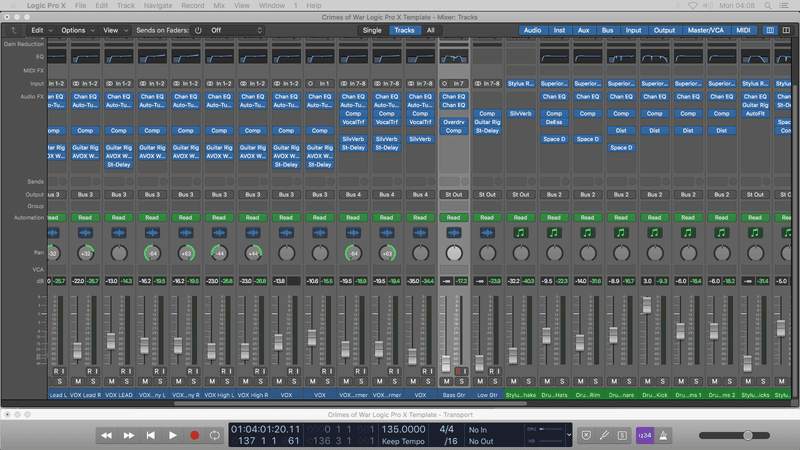This screenshot has width=800, height=450.
Task: Open Sends on Faders Off dropdown
Action: pos(236,30)
